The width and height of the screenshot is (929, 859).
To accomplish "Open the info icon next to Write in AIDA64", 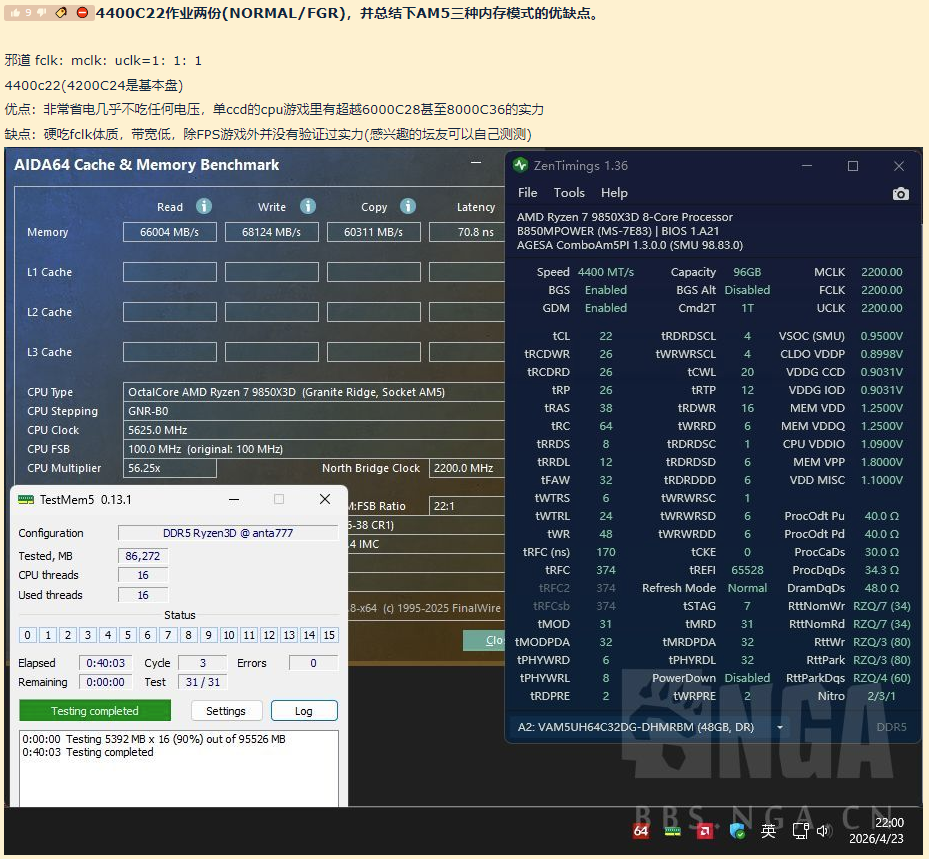I will 307,206.
